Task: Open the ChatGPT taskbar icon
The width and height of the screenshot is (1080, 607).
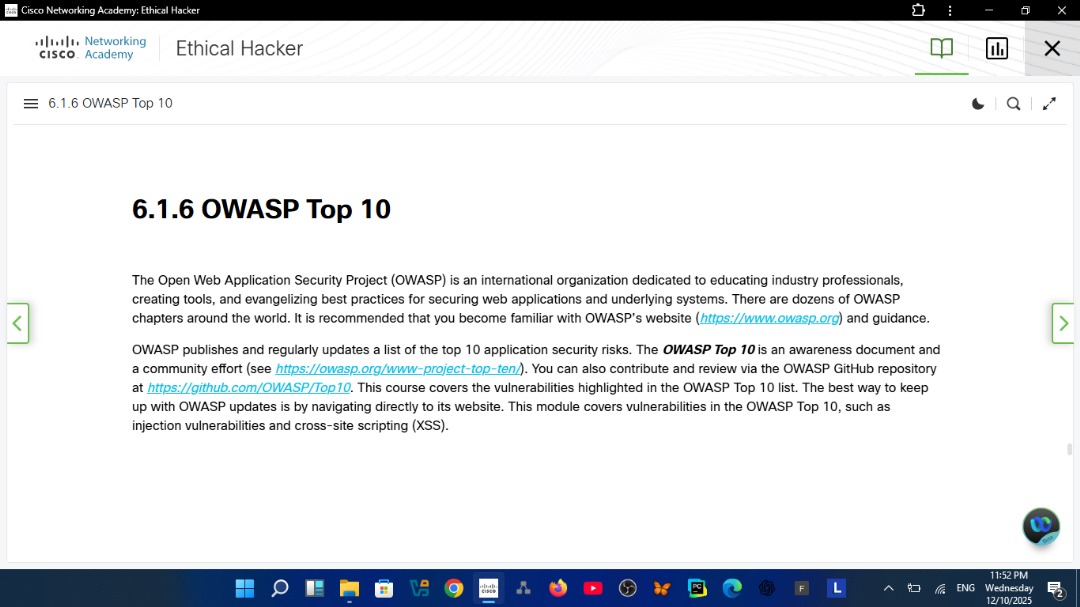Action: [x=767, y=588]
